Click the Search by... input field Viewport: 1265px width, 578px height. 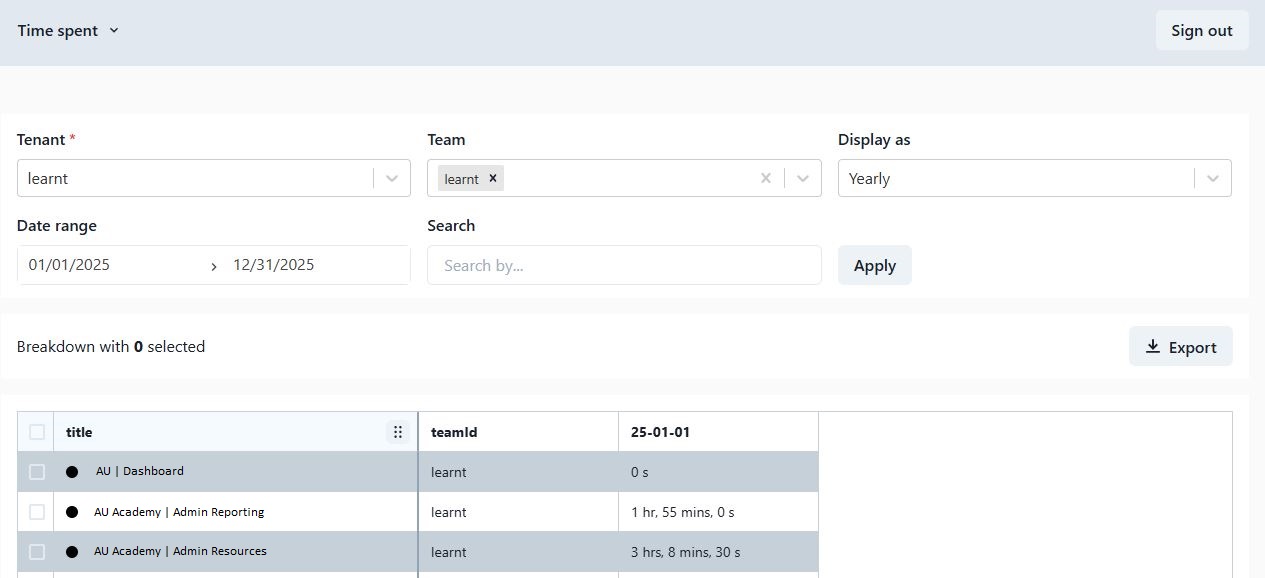pos(624,265)
